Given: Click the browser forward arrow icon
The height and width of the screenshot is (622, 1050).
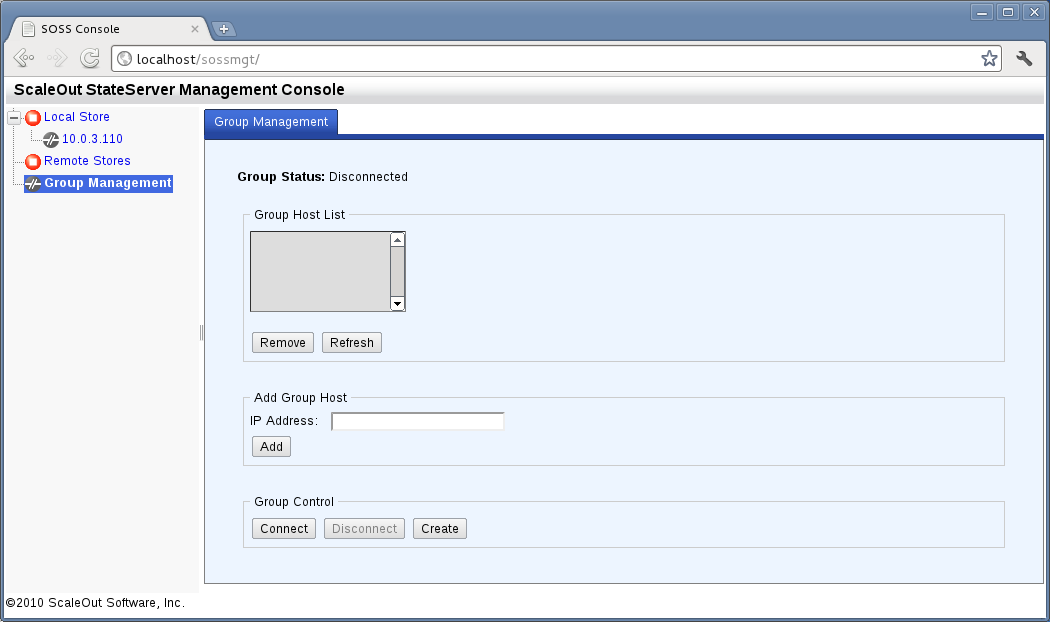Looking at the screenshot, I should 57,58.
